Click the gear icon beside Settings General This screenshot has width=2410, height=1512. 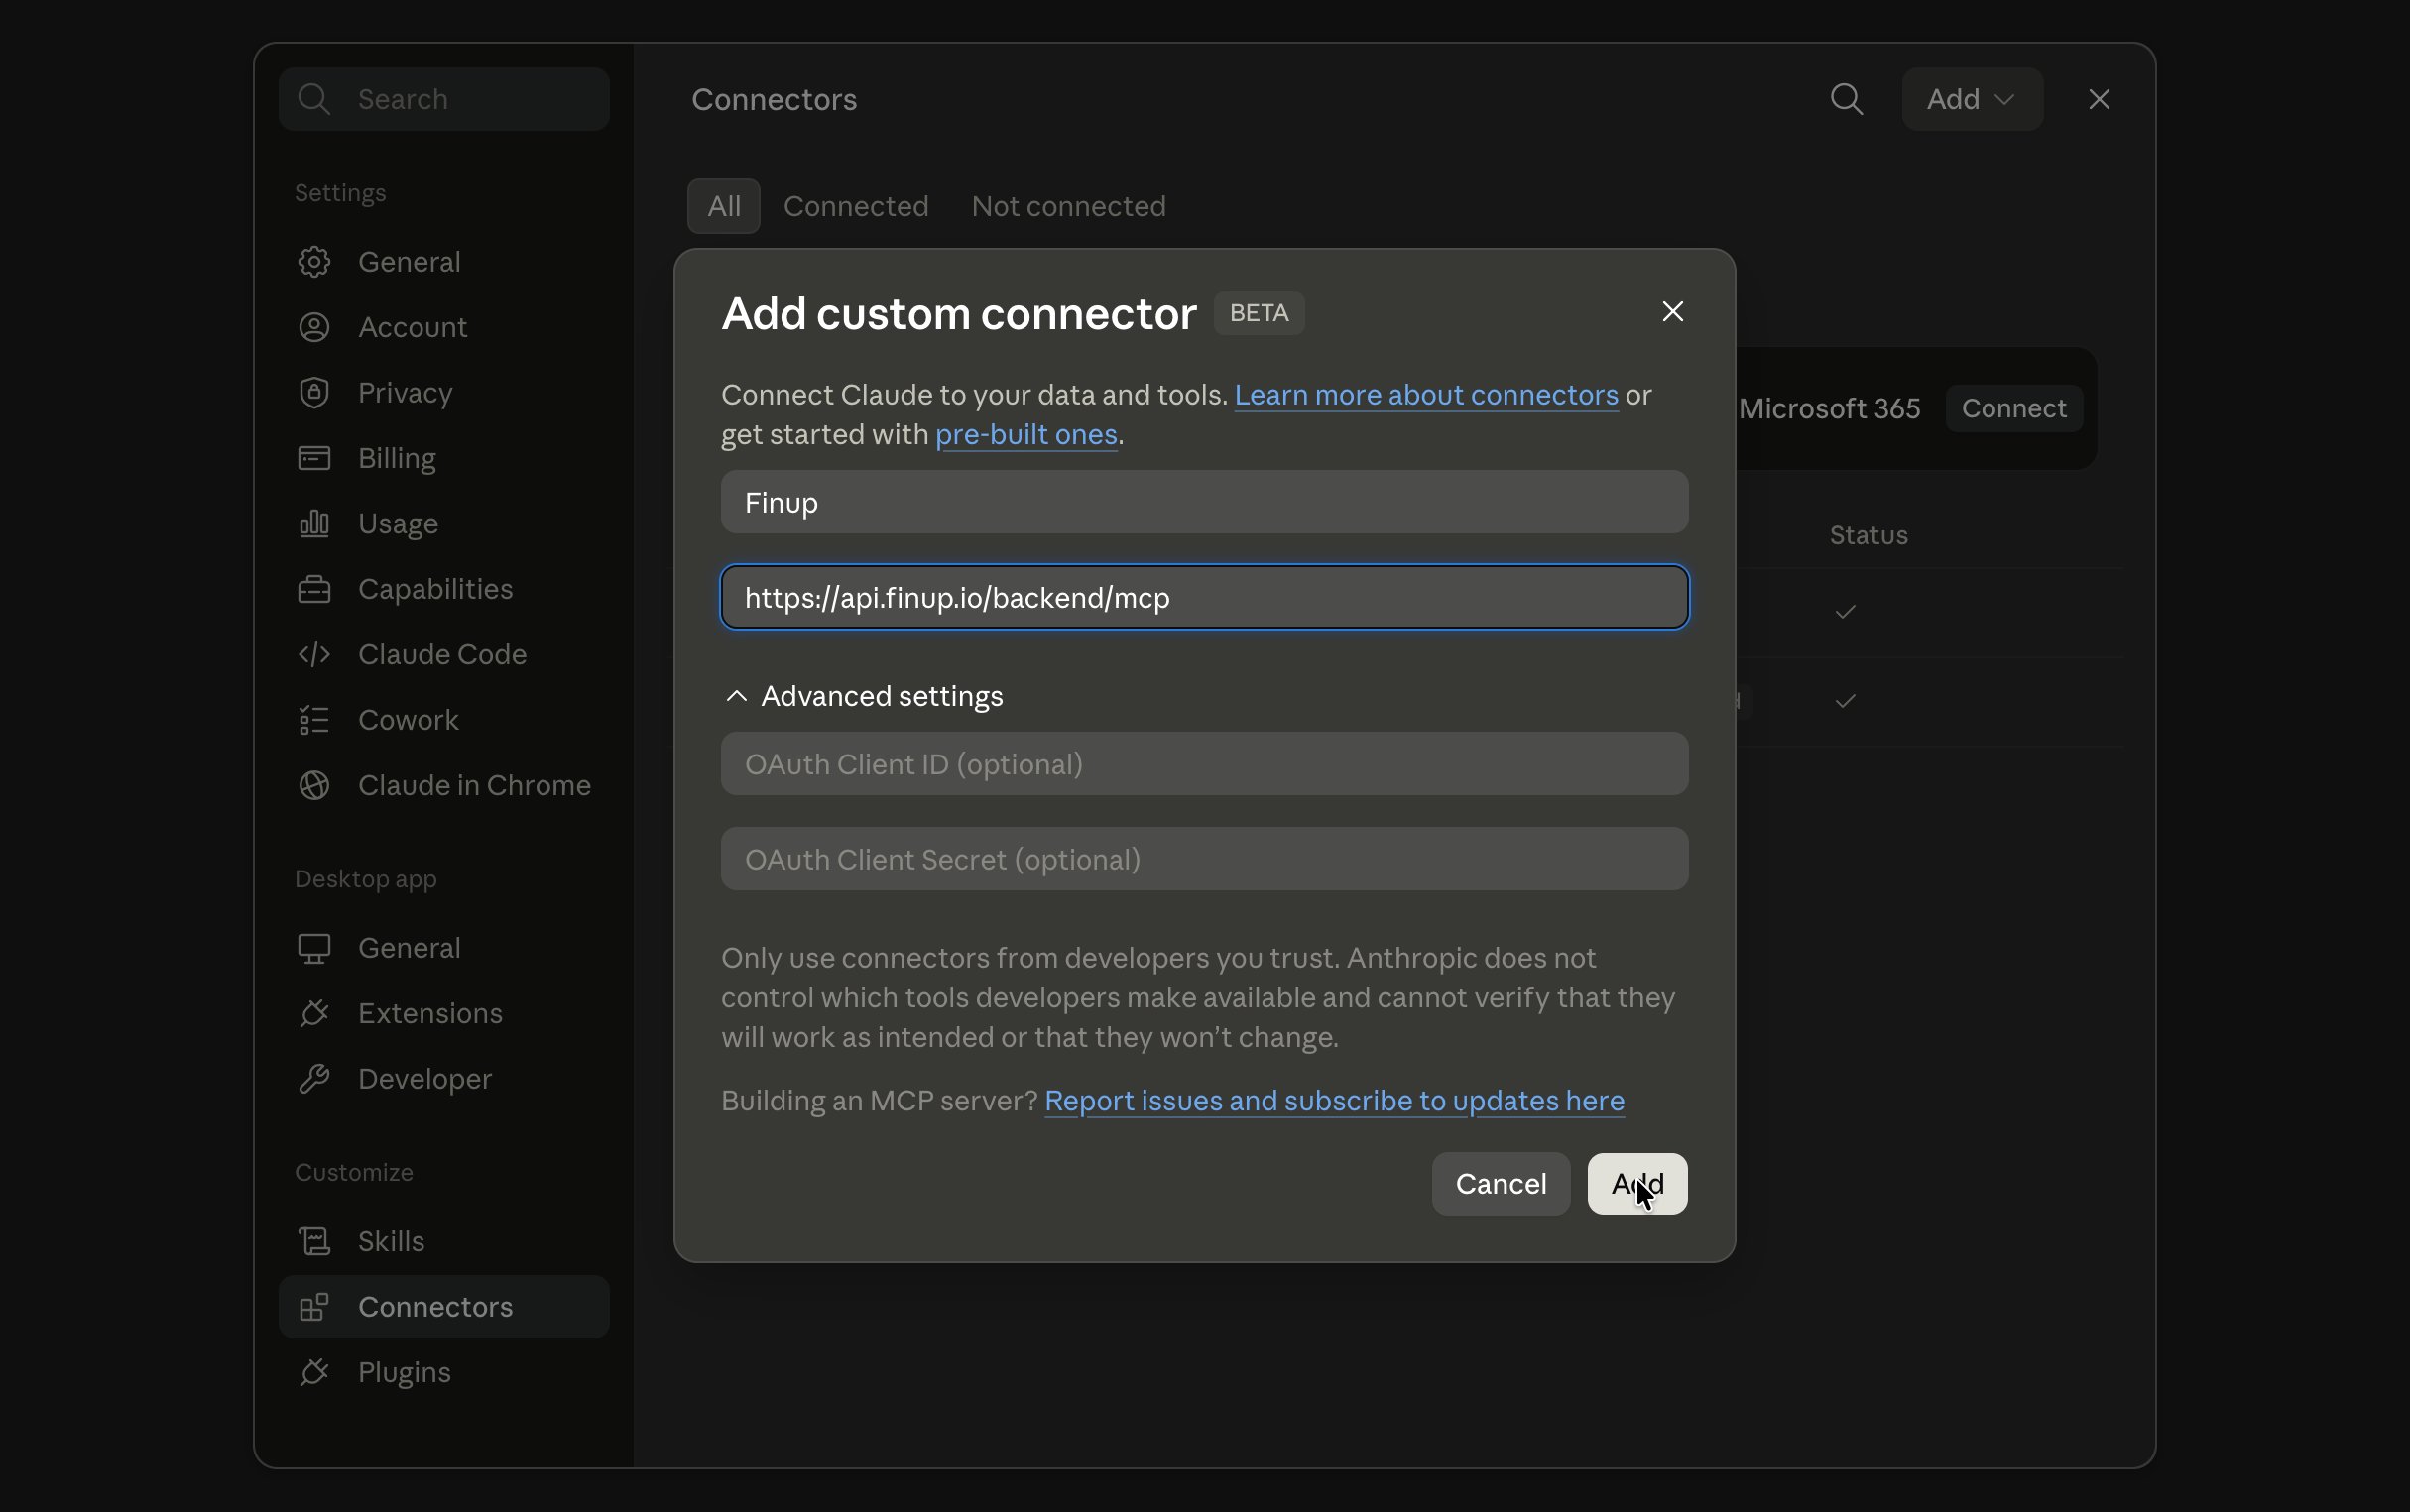[314, 262]
